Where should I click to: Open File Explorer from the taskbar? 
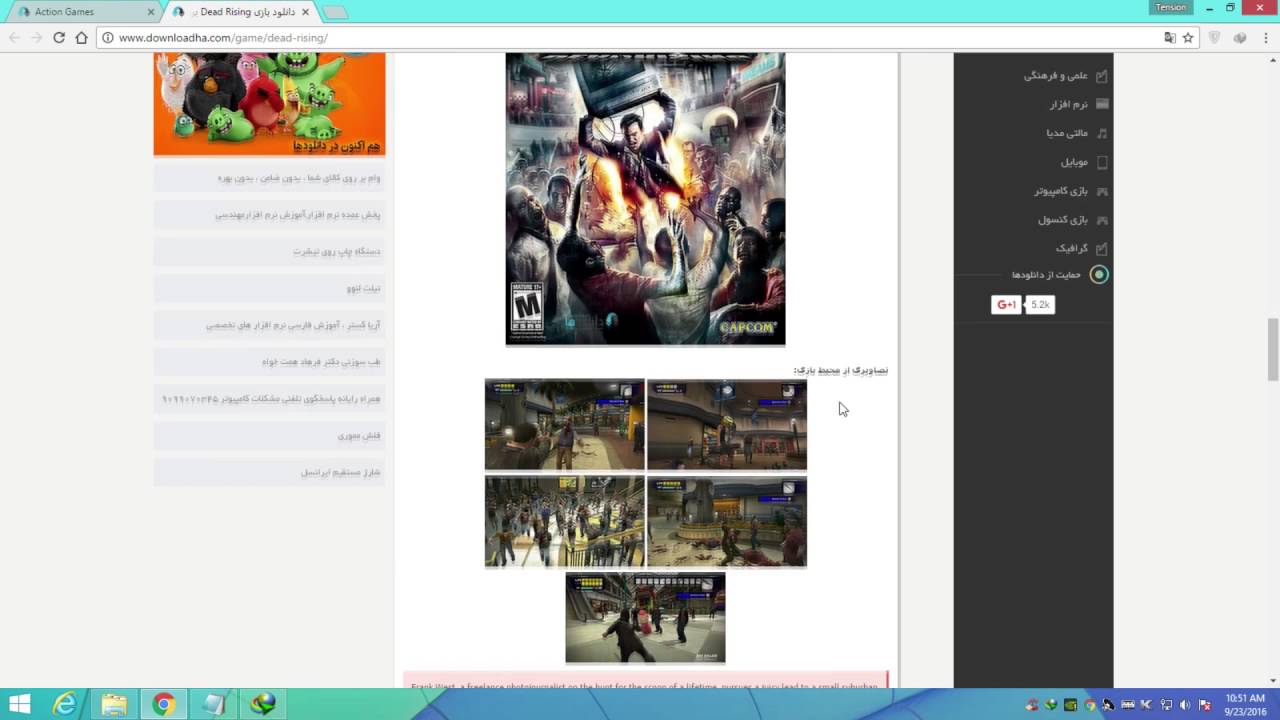click(x=114, y=704)
